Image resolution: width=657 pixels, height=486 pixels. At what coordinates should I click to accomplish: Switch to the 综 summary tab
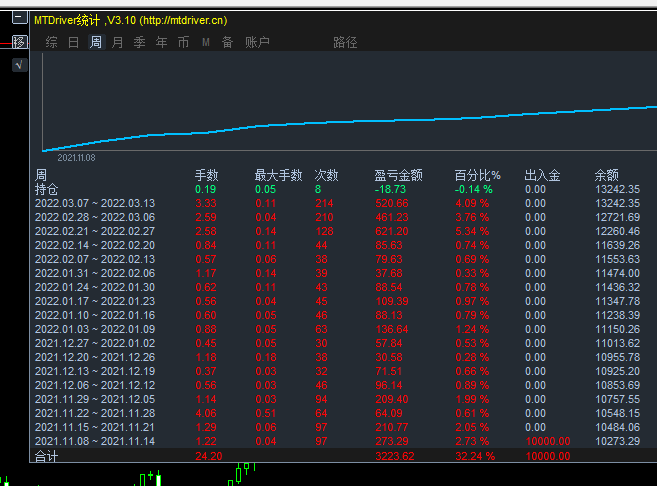coord(52,42)
